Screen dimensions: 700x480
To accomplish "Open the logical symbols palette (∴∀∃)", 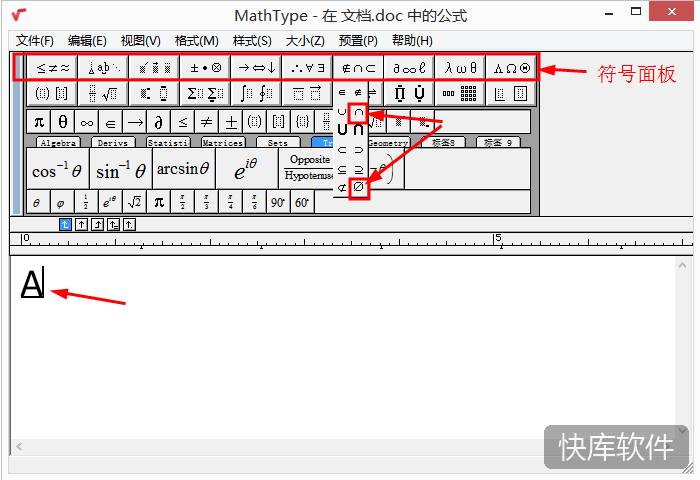I will point(308,68).
